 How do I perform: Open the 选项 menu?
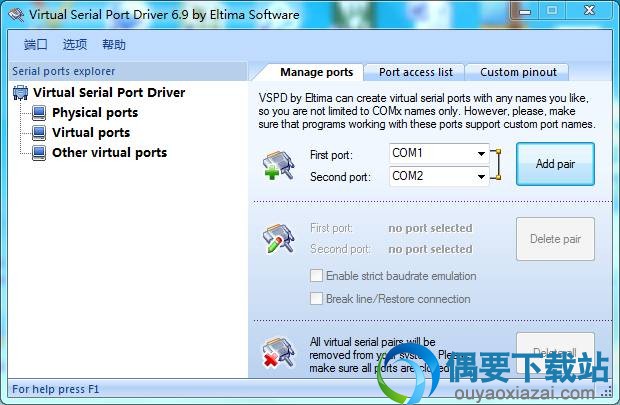click(x=75, y=44)
